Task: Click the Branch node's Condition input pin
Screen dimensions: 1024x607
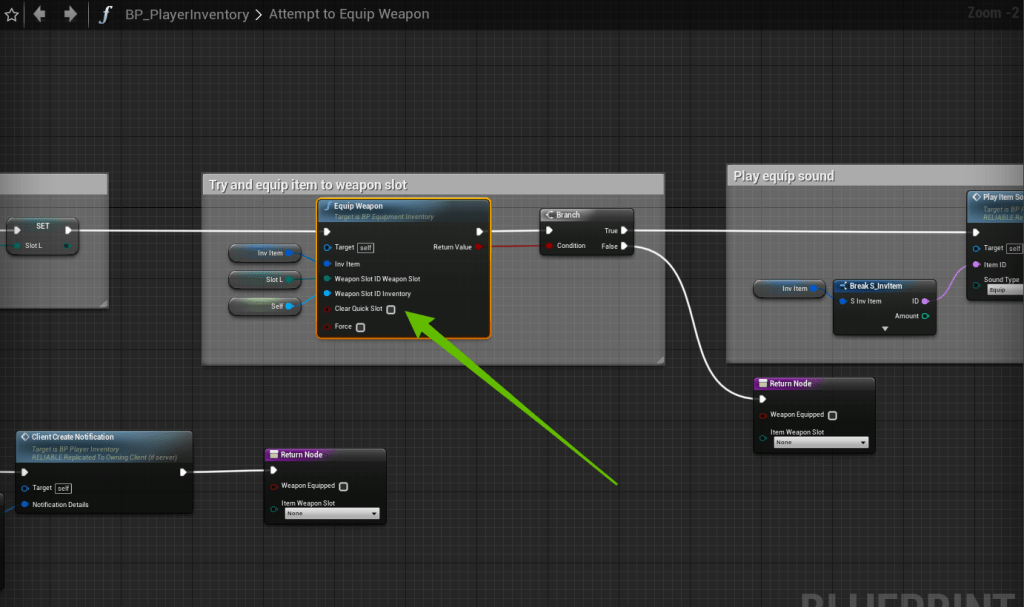Action: [548, 246]
